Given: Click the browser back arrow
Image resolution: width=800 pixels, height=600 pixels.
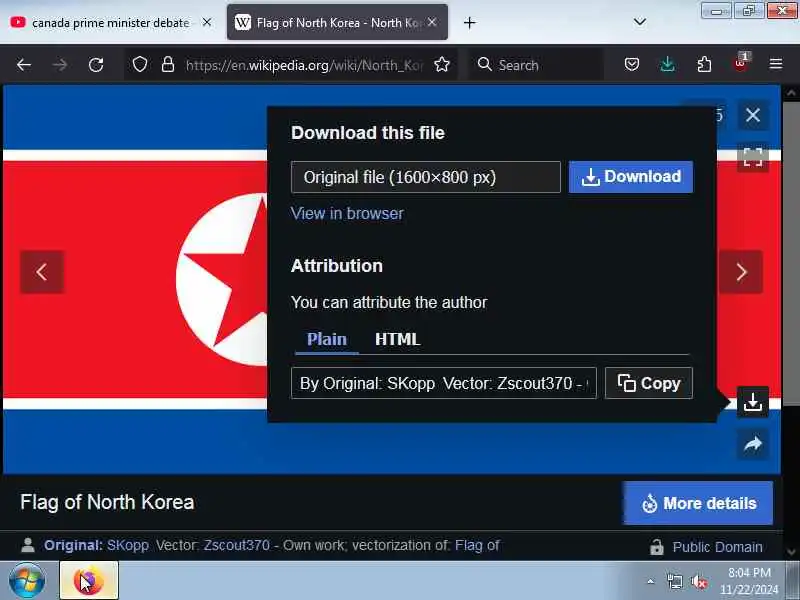Looking at the screenshot, I should point(24,65).
